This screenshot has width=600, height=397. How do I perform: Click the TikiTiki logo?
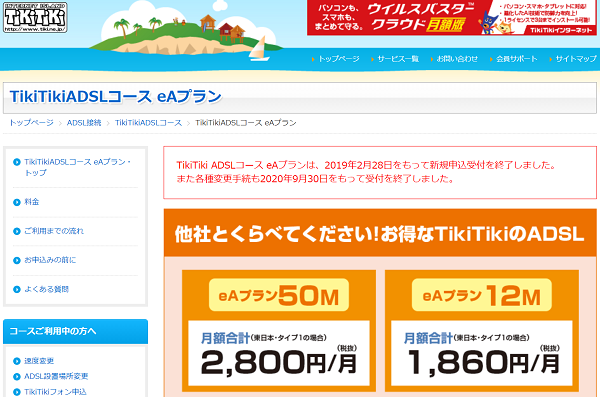point(35,17)
